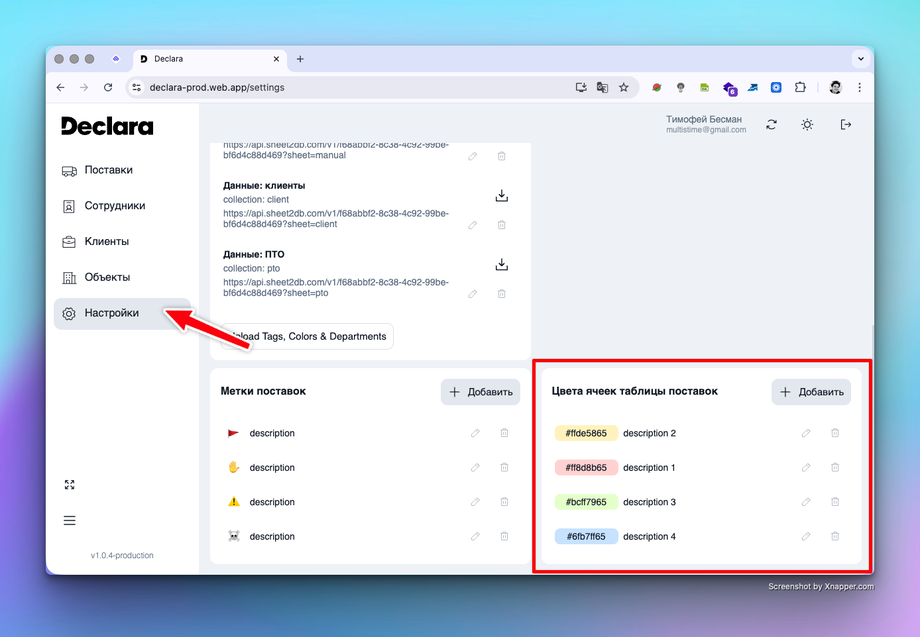The image size is (920, 637).
Task: Edit the skull tag row
Action: tap(475, 536)
